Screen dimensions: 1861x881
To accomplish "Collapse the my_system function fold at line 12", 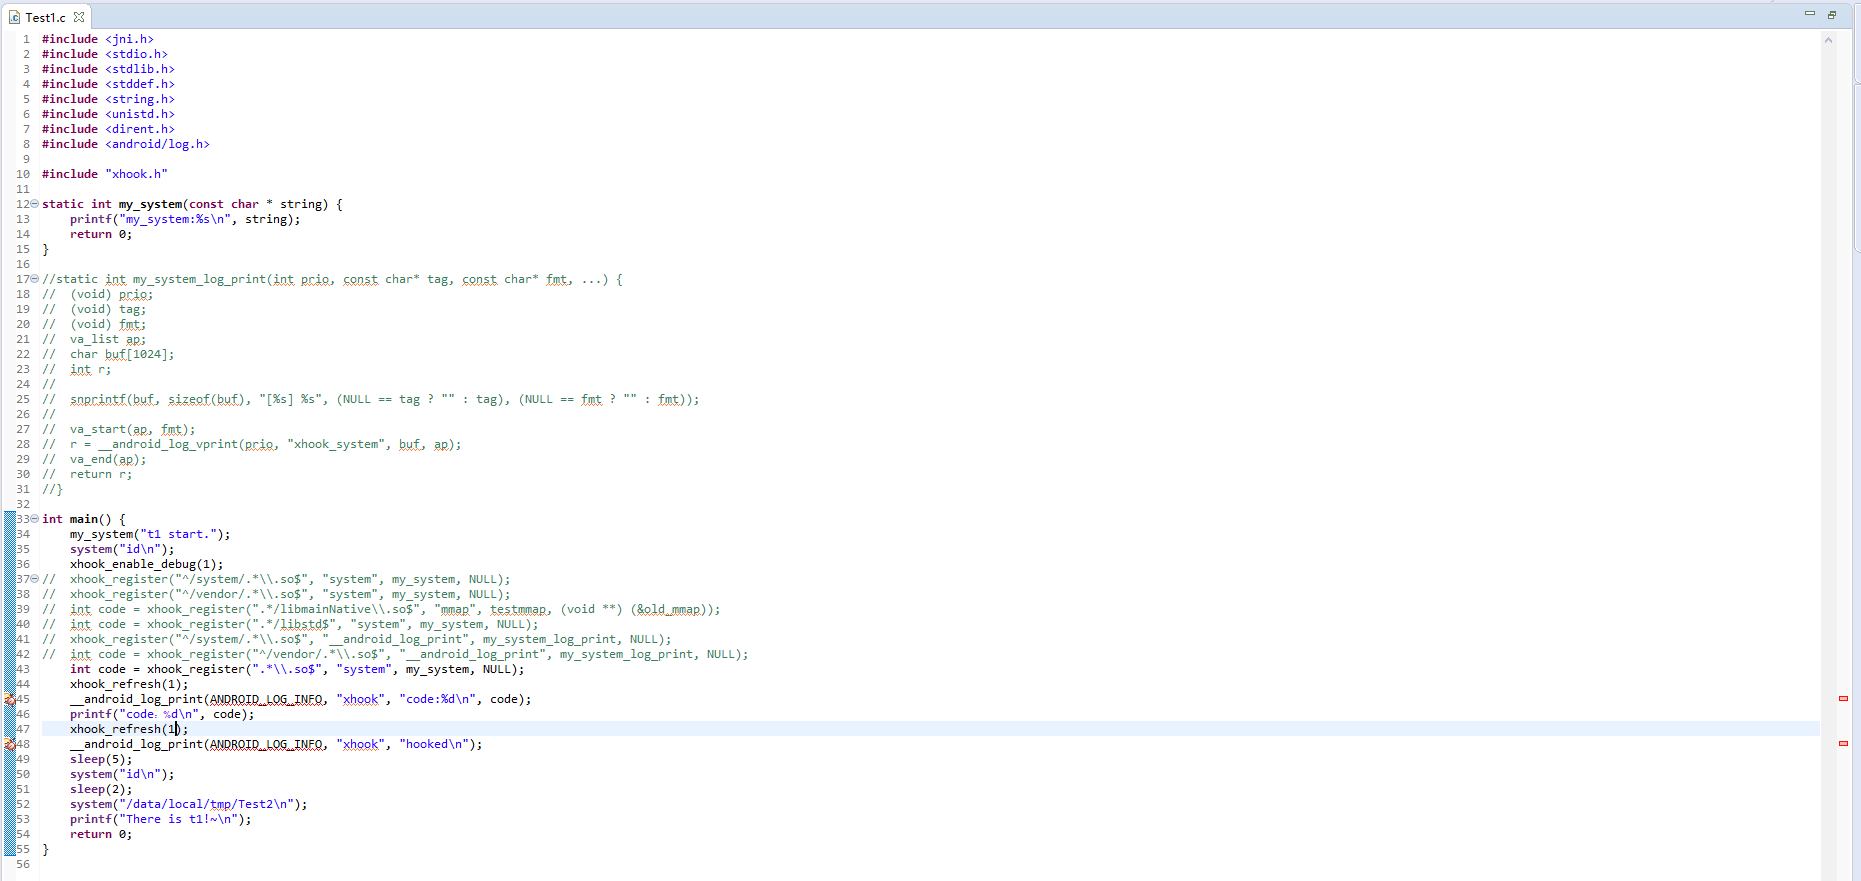I will click(35, 204).
